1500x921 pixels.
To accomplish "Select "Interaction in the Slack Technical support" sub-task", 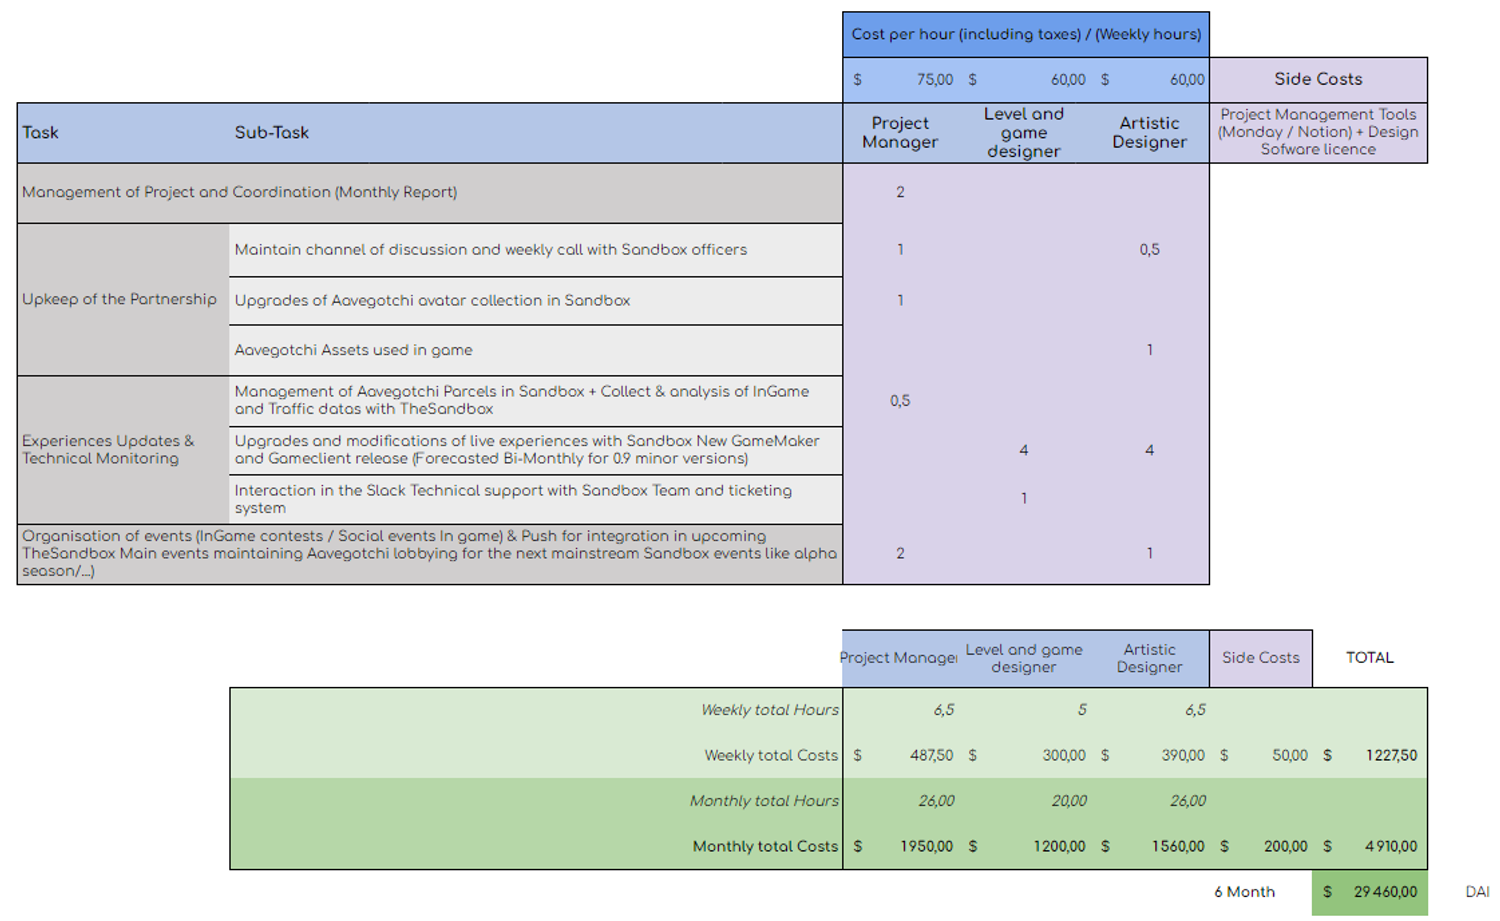I will pos(512,499).
